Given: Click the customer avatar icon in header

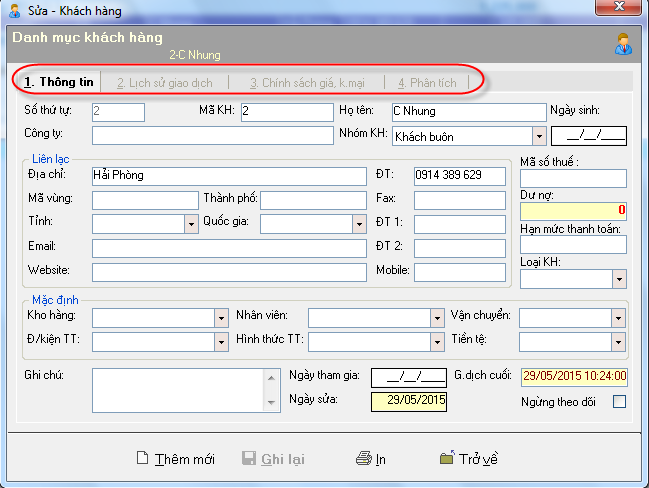Looking at the screenshot, I should [x=623, y=44].
